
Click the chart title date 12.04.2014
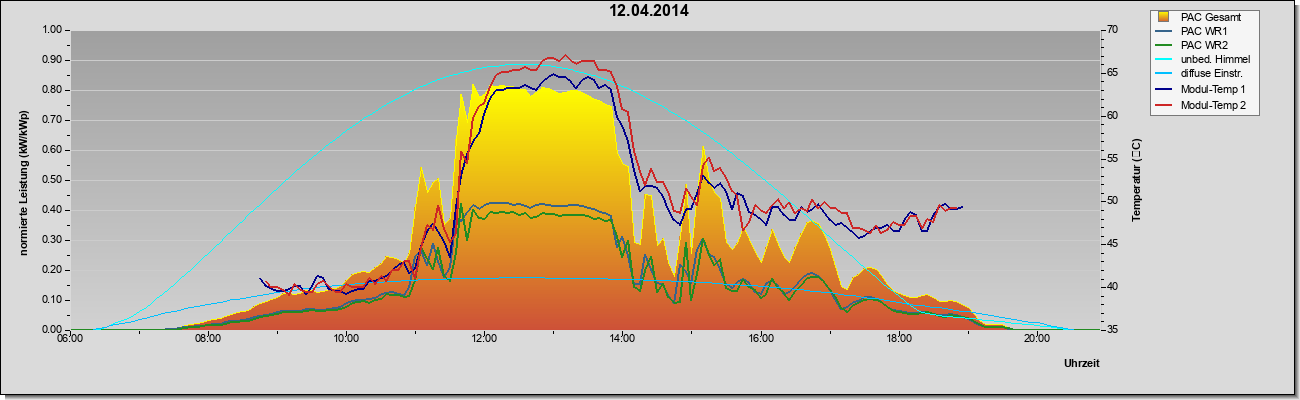650,12
